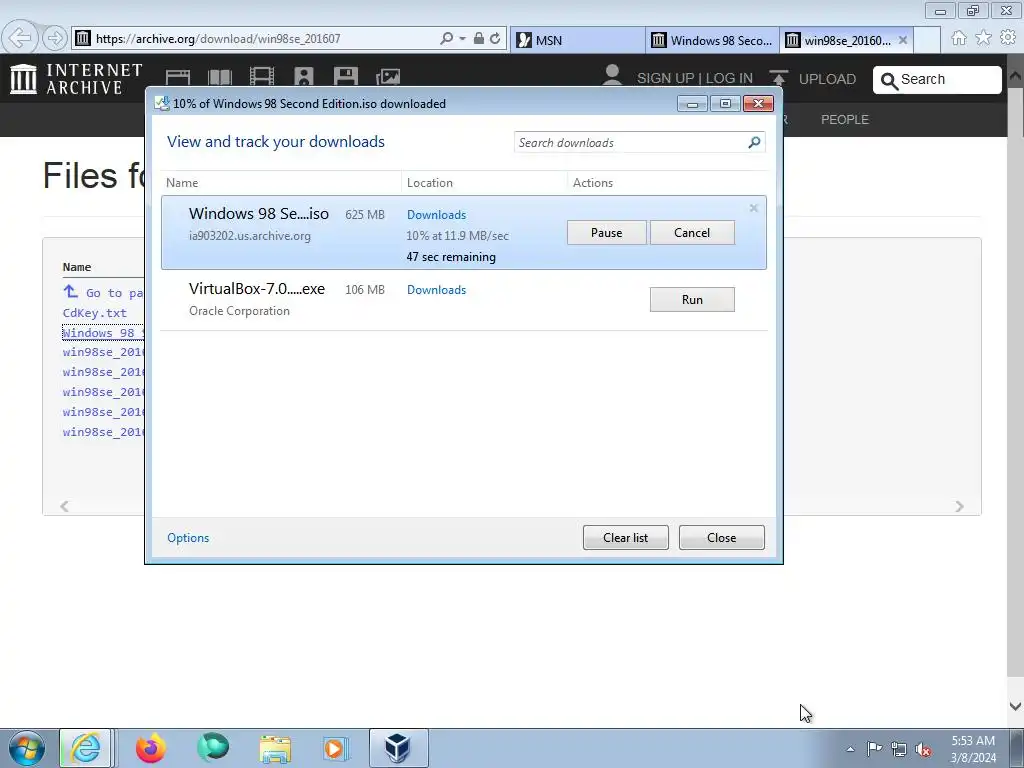Close the win98se_20160... tab
This screenshot has height=768, width=1024.
click(903, 40)
